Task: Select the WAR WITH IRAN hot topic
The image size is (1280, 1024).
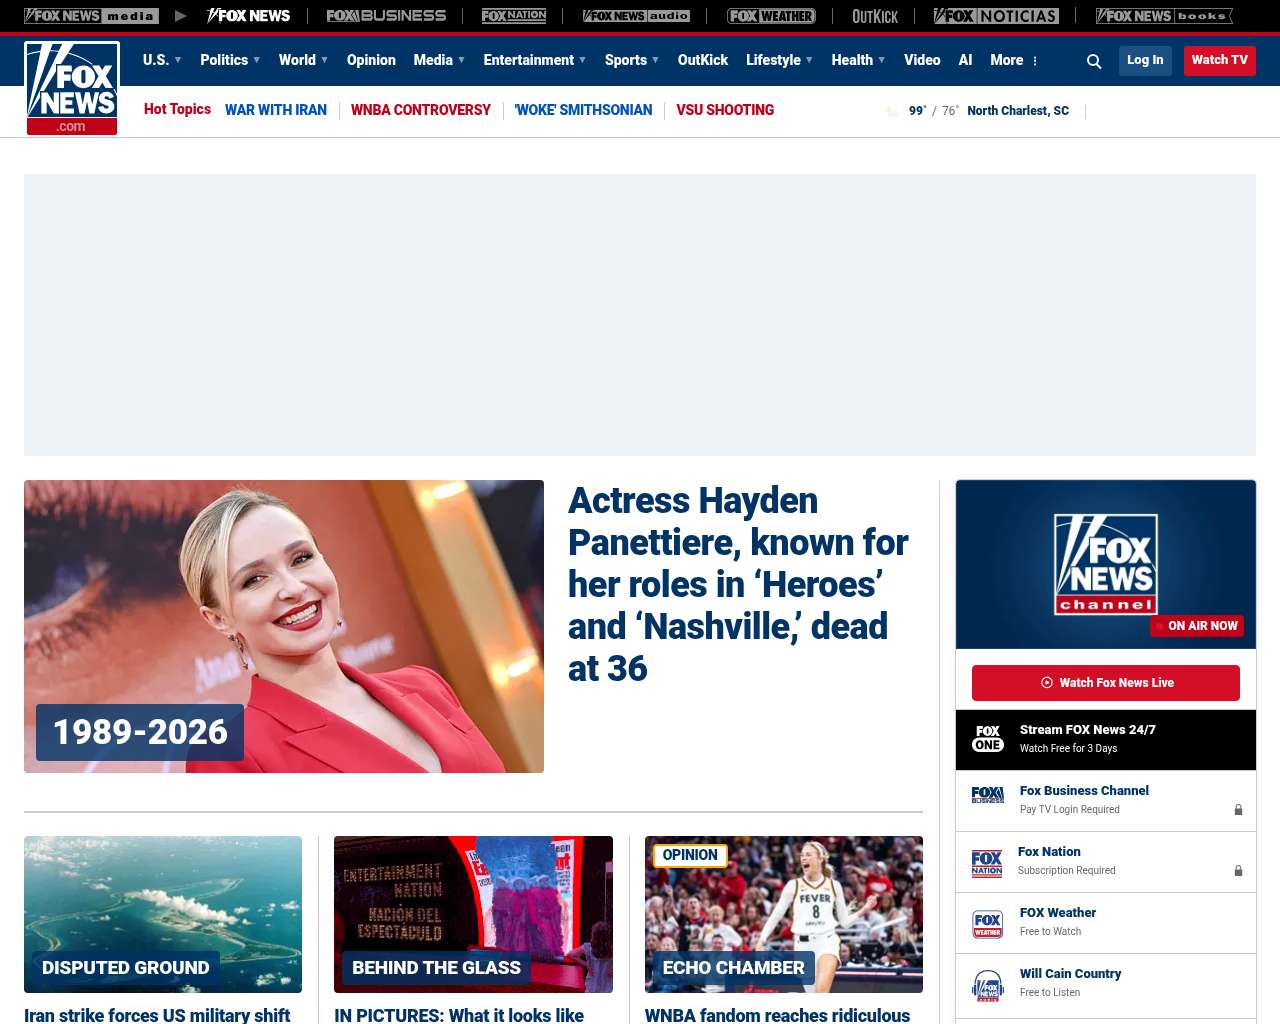Action: (x=276, y=110)
